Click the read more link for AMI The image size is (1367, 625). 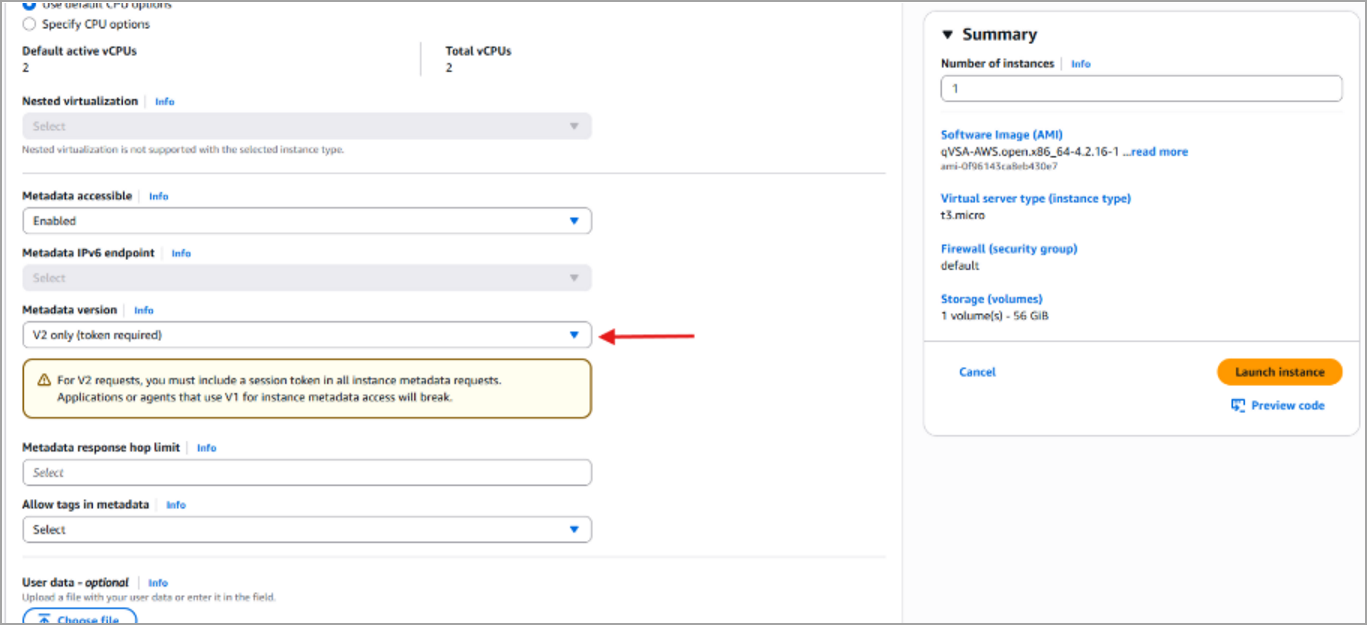pos(1160,152)
